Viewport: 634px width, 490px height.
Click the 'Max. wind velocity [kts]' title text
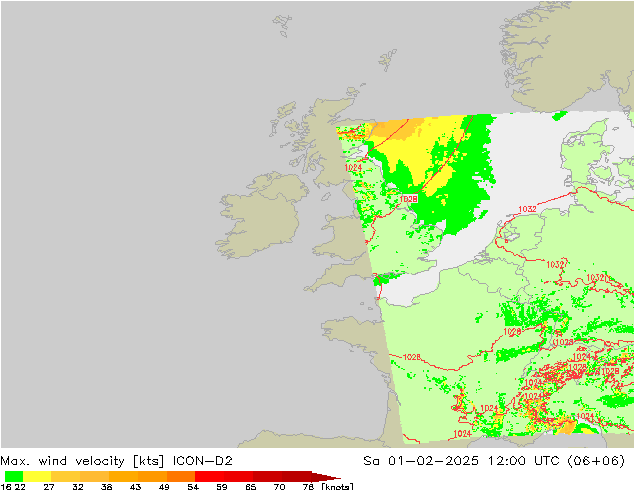point(82,461)
